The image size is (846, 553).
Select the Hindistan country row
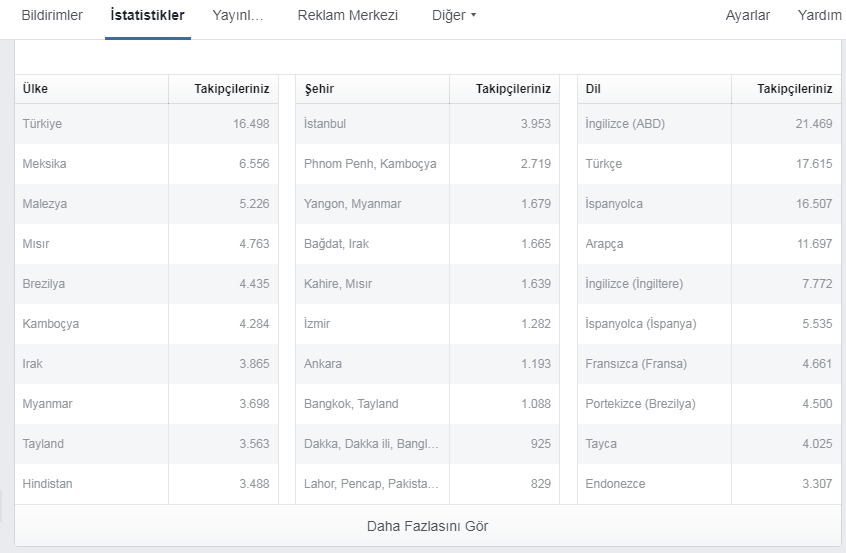click(146, 483)
